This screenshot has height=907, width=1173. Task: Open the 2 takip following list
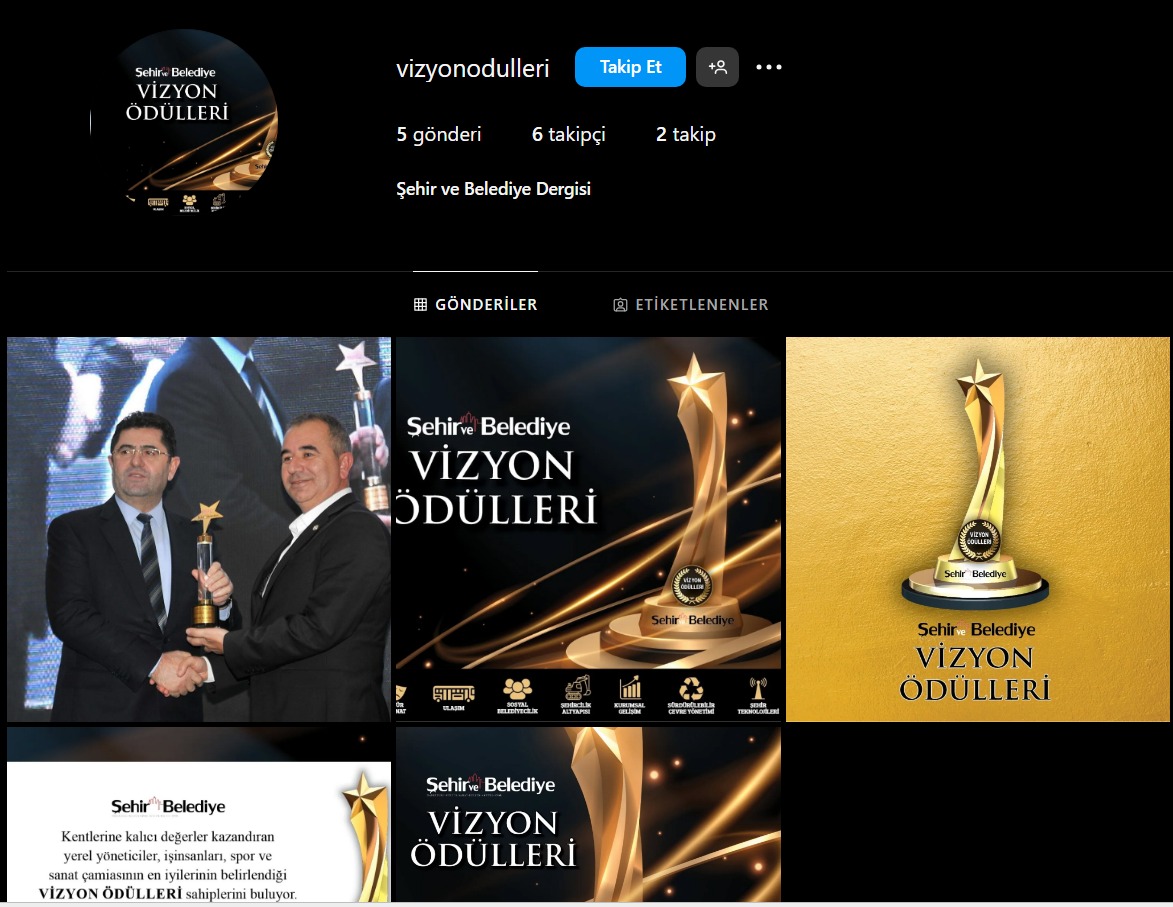pyautogui.click(x=686, y=135)
